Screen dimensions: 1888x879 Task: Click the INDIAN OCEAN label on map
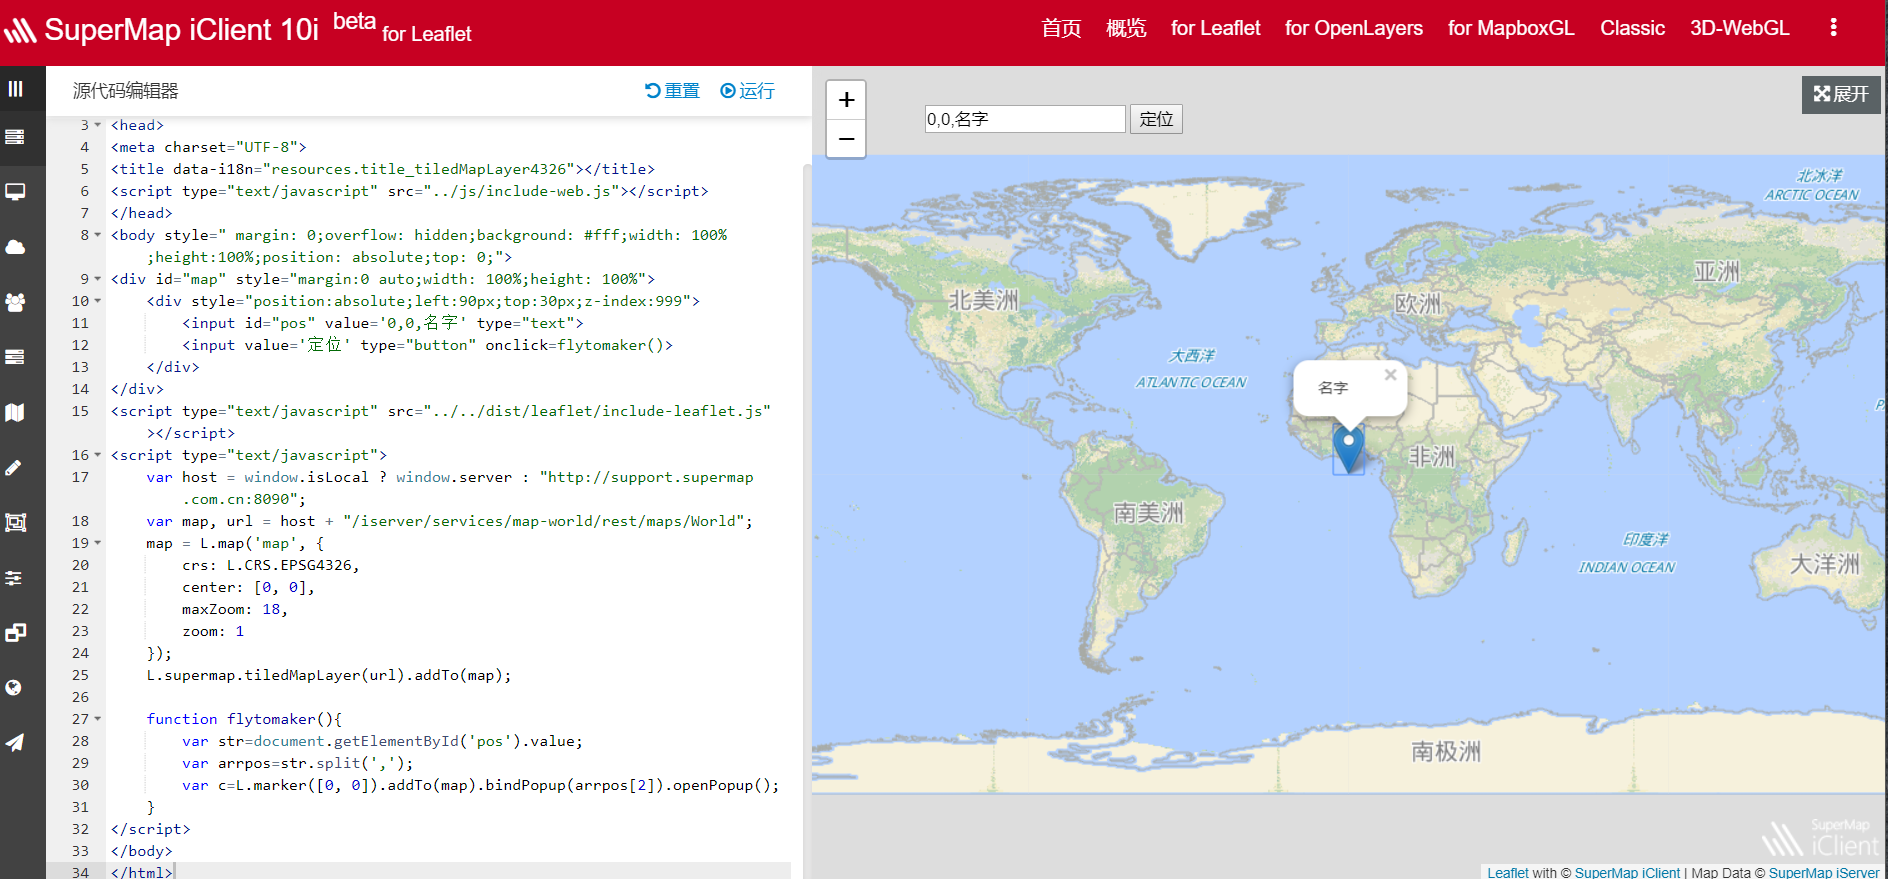(1626, 567)
